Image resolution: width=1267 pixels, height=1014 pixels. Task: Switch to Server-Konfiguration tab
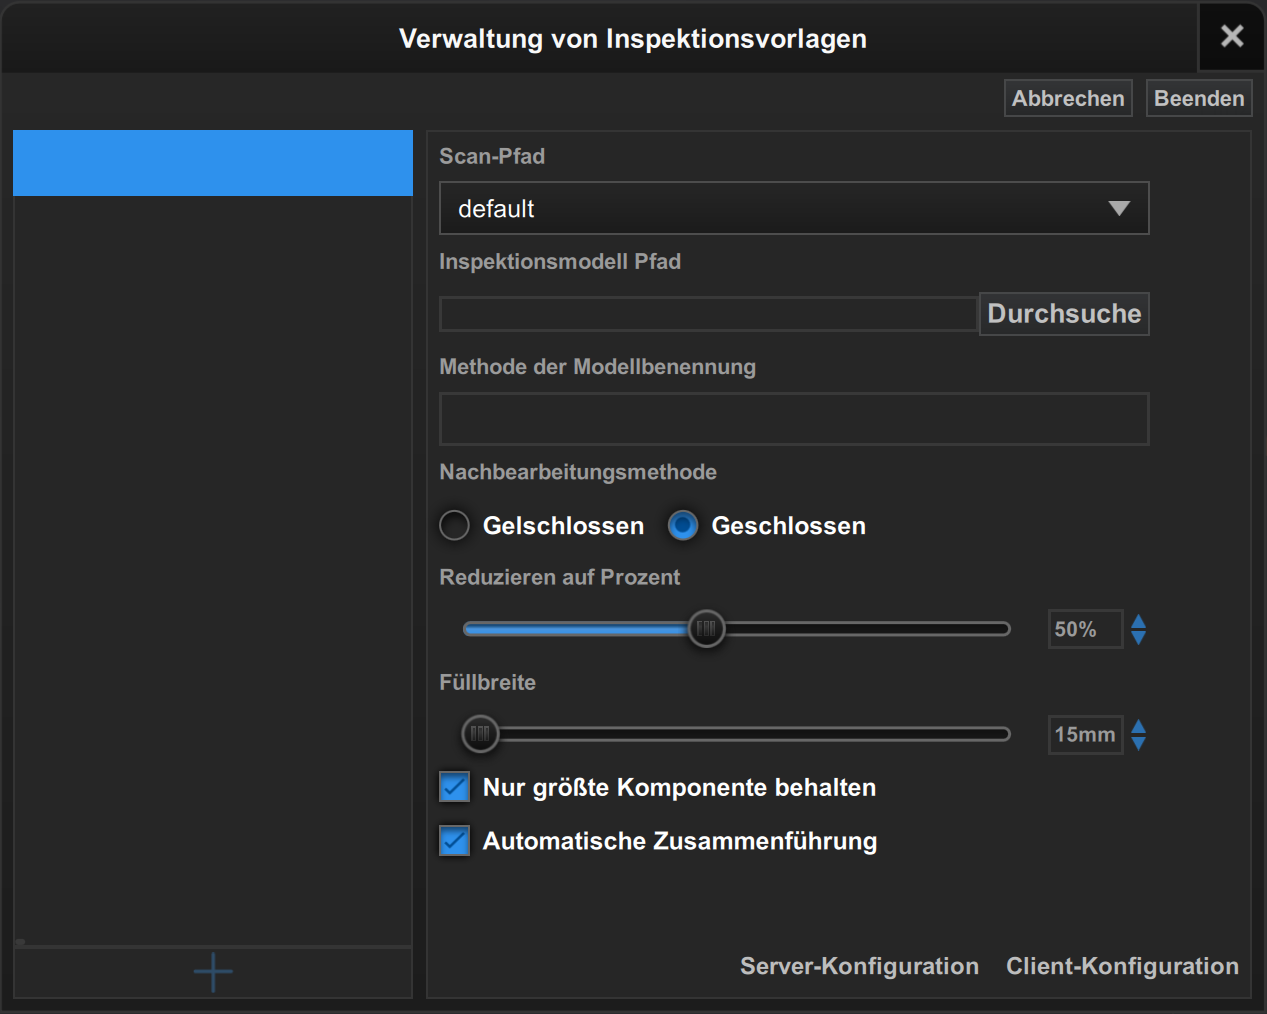[x=859, y=966]
